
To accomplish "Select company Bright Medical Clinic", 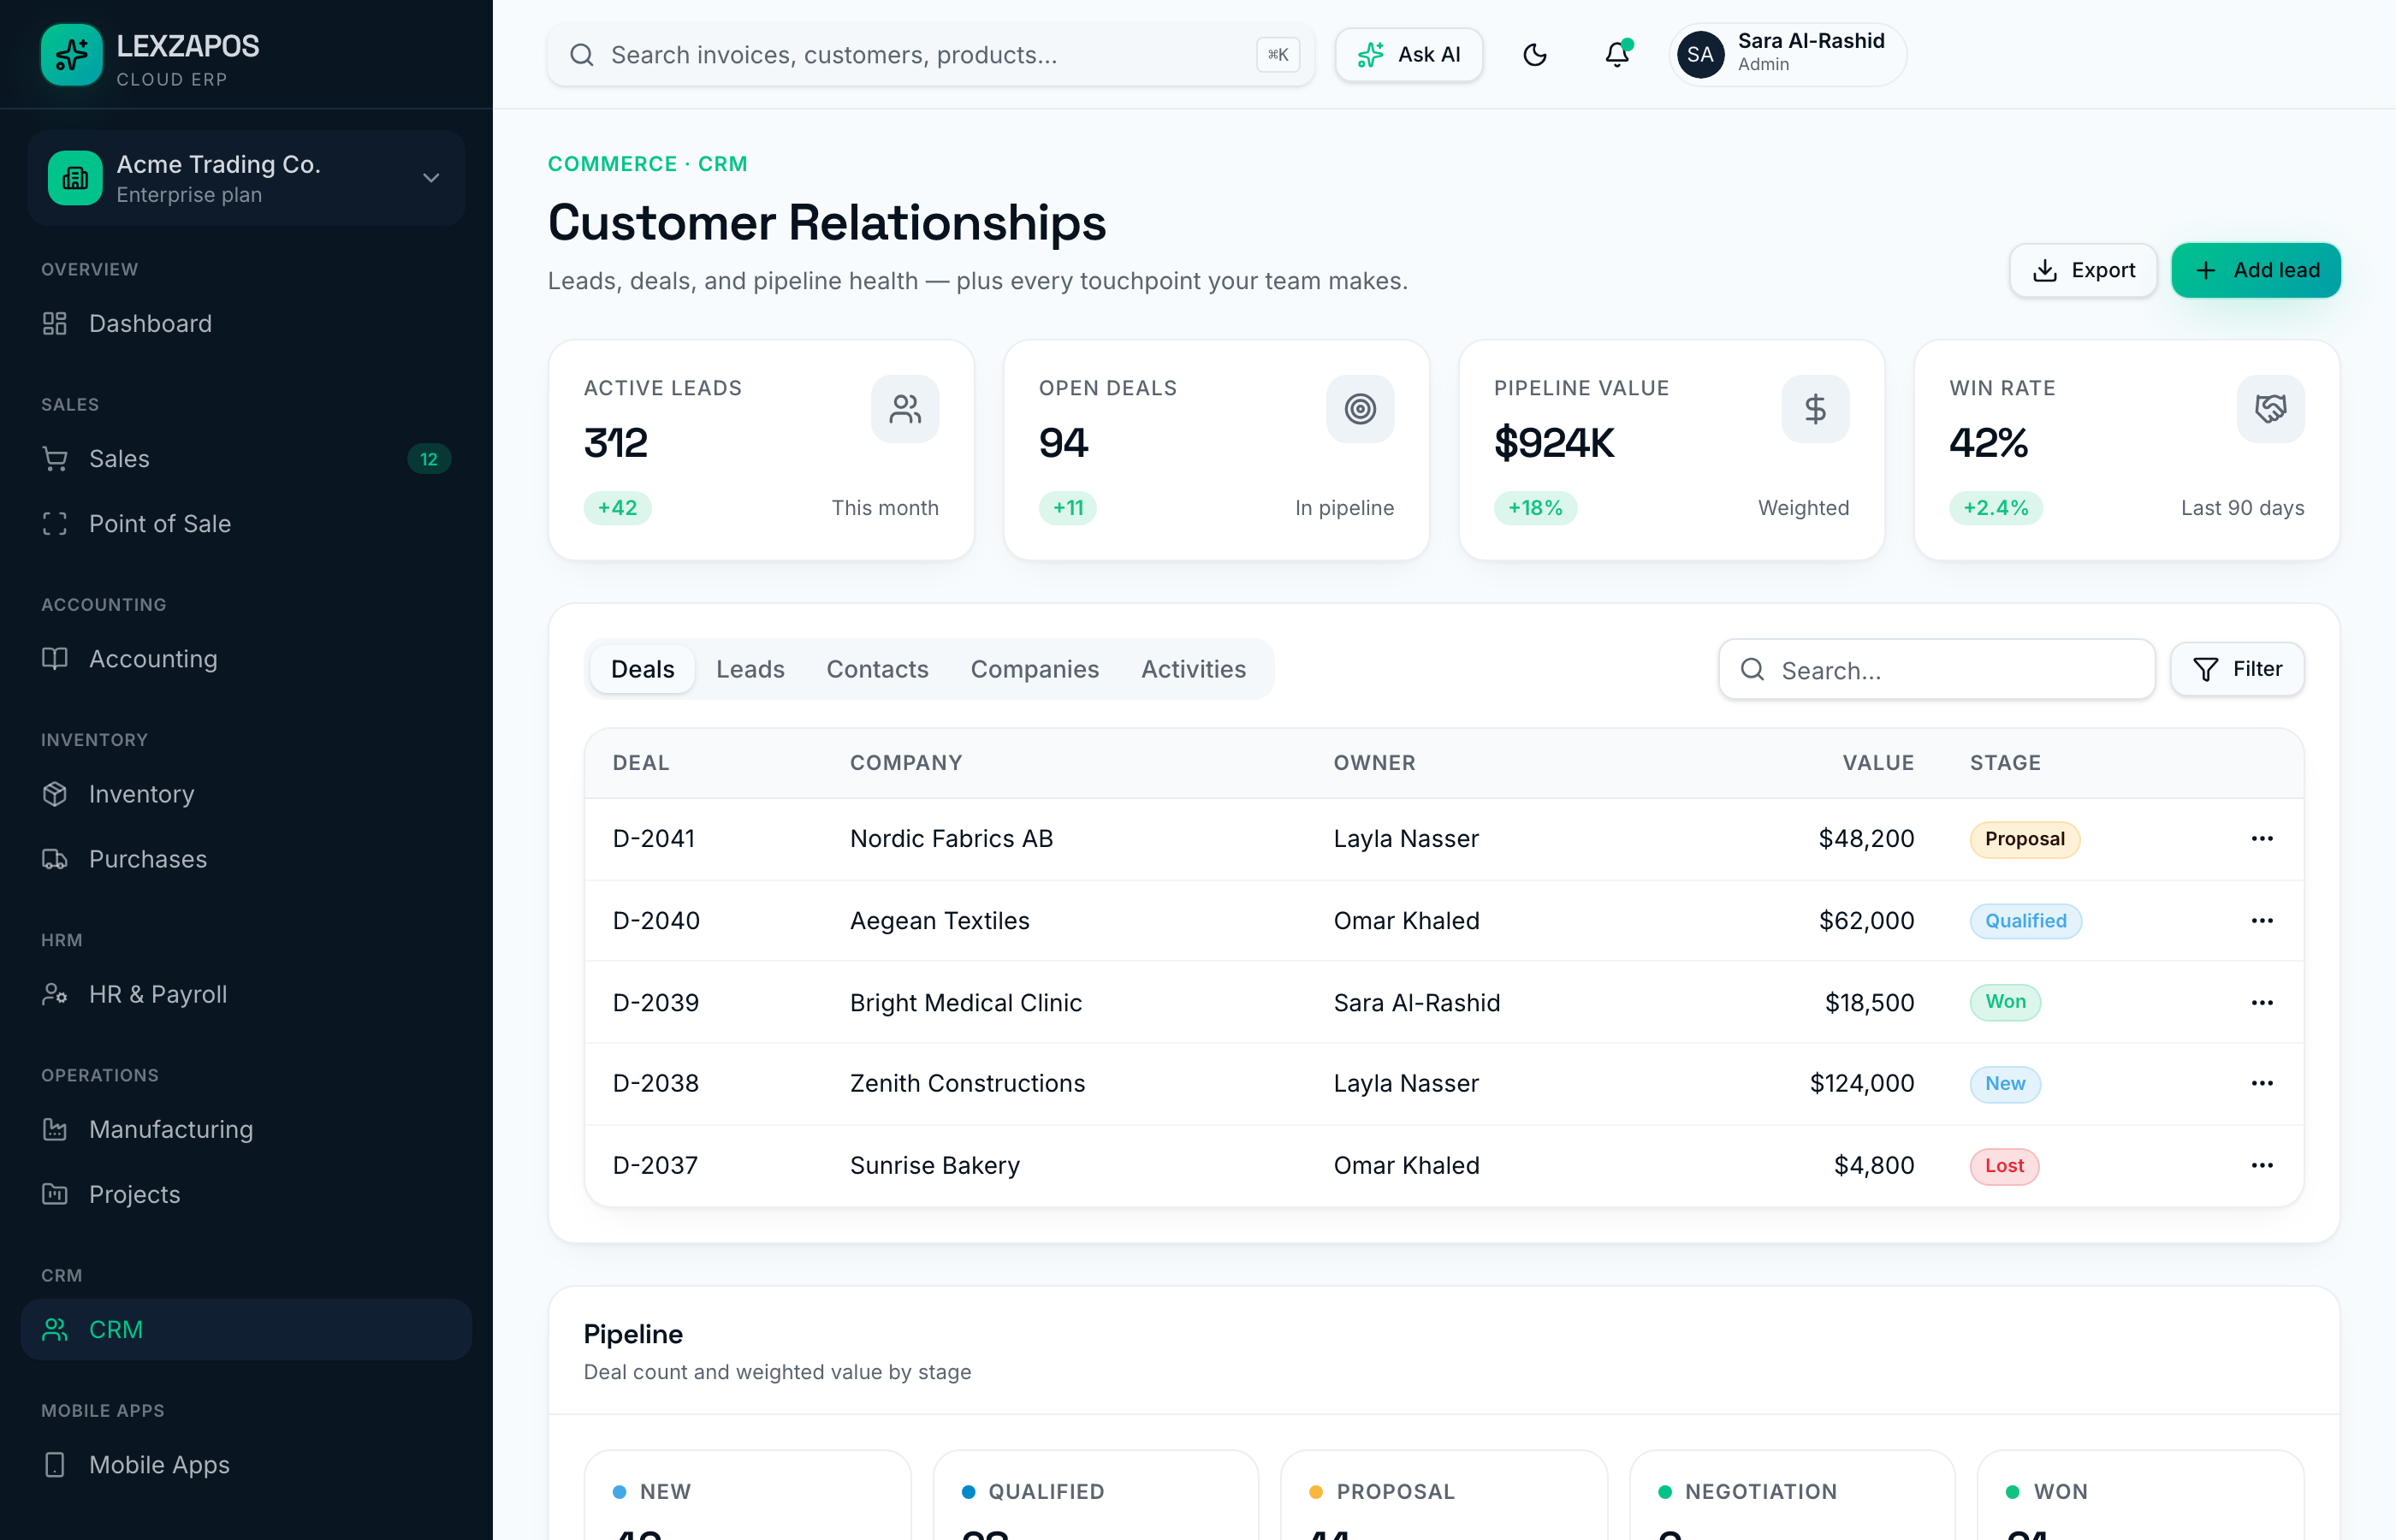I will coord(966,1003).
